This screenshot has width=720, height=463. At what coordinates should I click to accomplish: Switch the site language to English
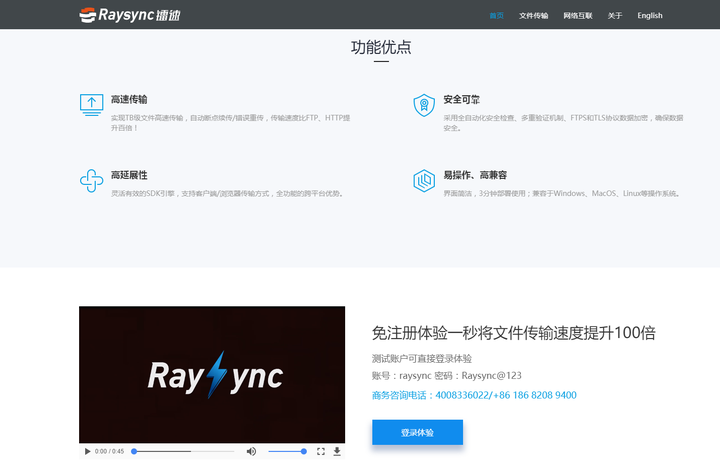(650, 16)
